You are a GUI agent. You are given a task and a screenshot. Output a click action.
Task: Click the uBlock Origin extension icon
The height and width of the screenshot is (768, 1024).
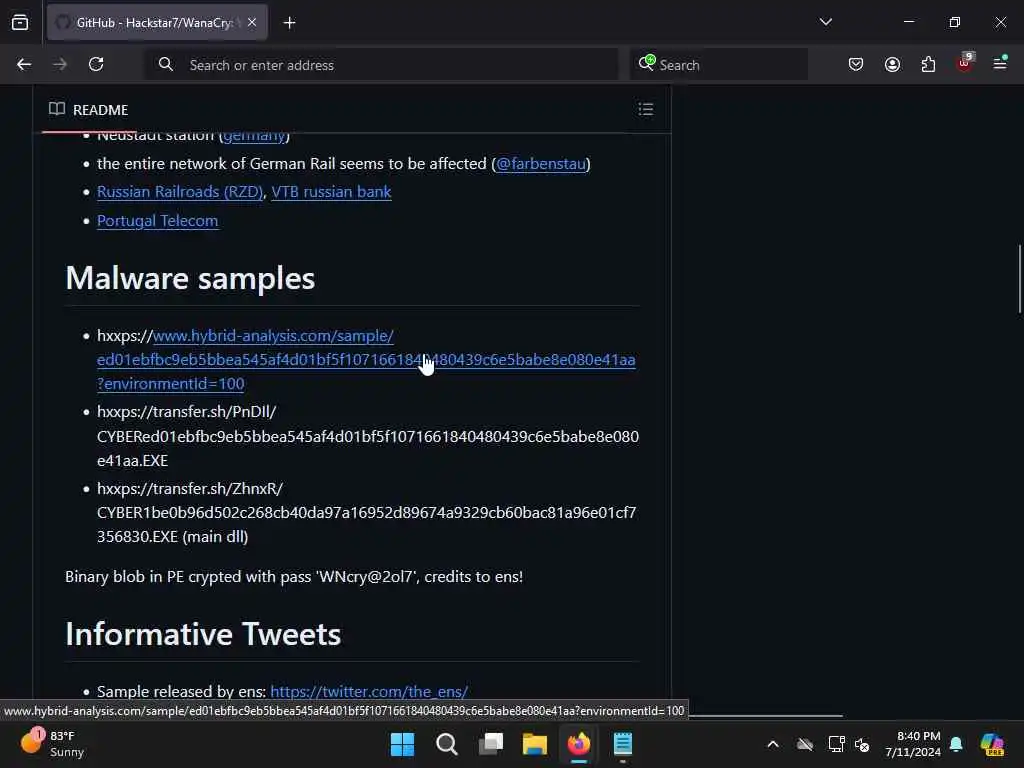[965, 63]
